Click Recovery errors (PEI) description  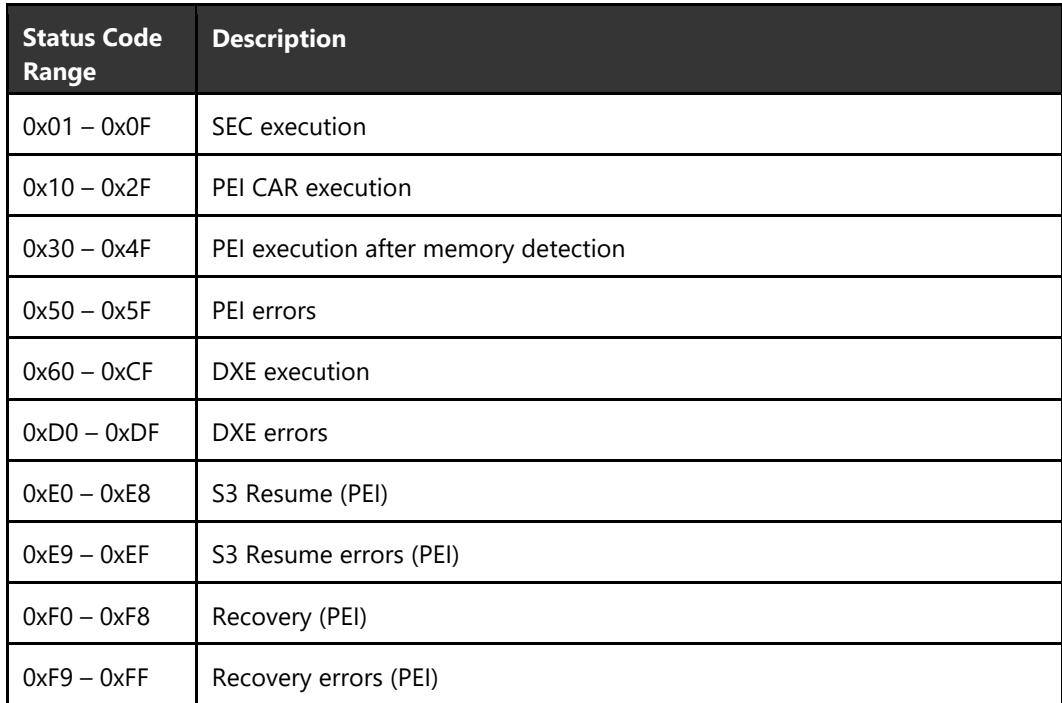point(325,679)
